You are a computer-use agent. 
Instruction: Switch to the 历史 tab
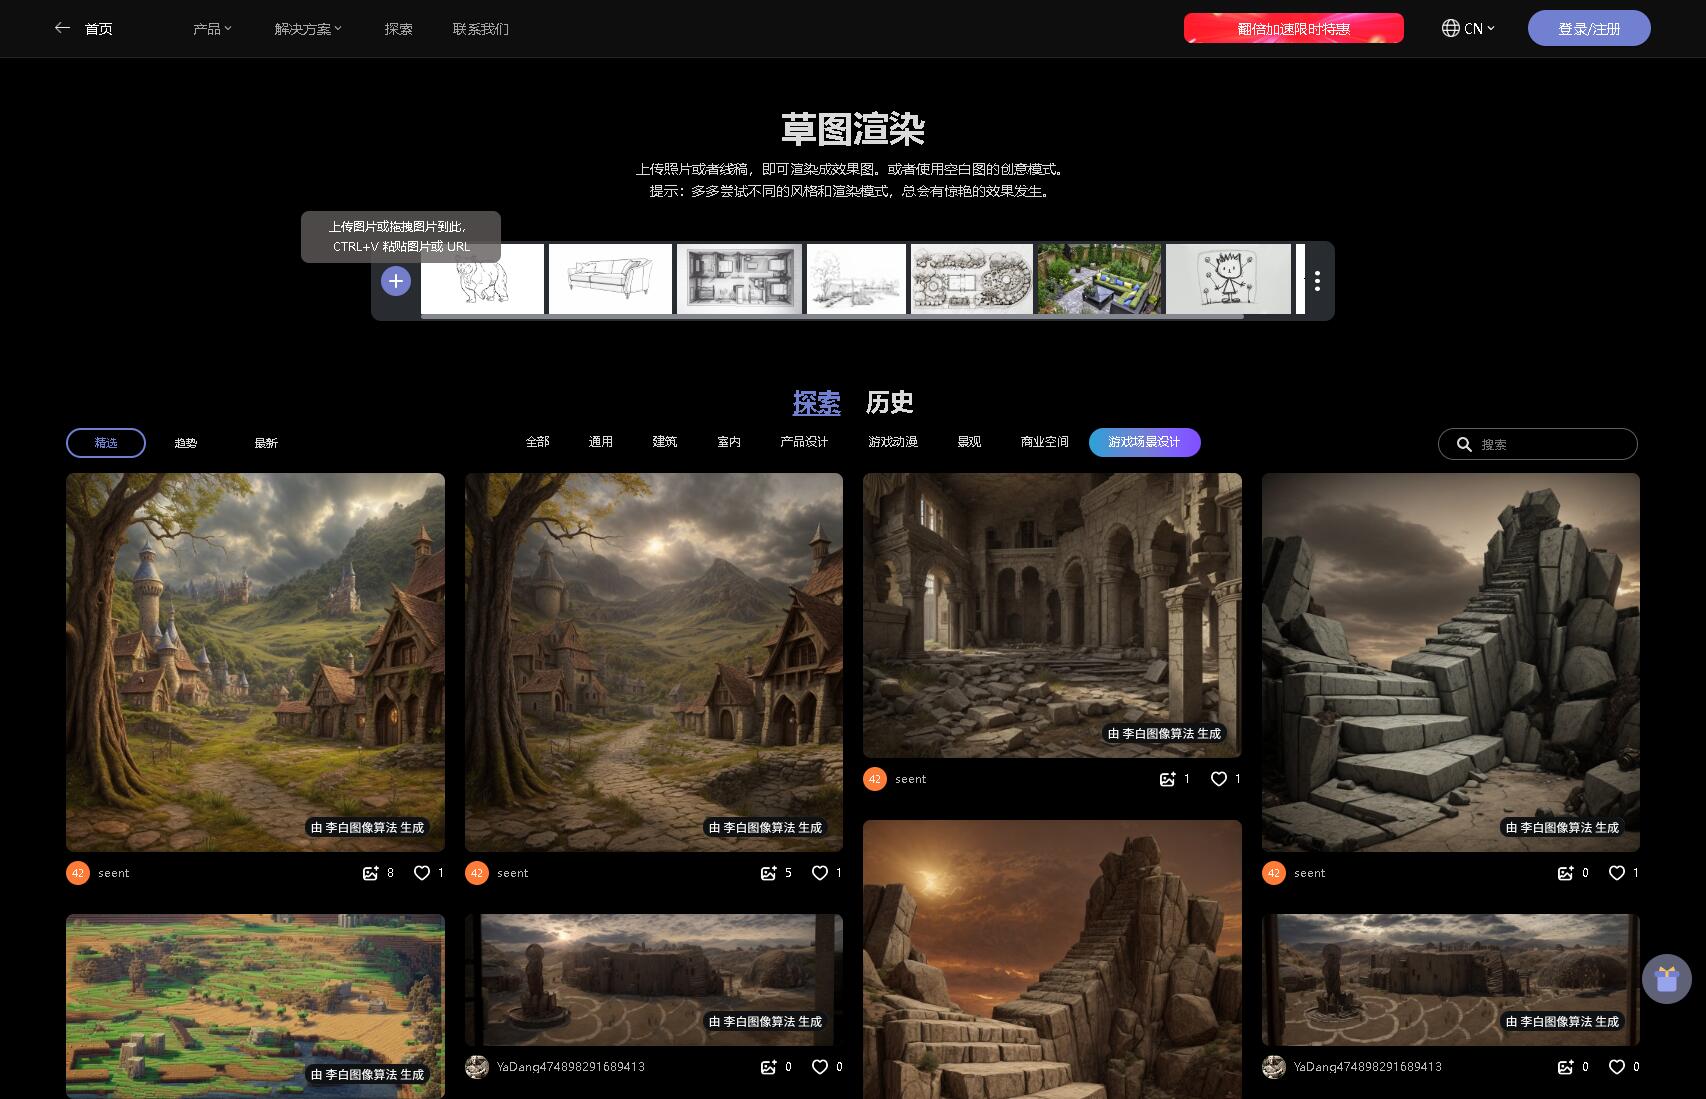tap(889, 402)
